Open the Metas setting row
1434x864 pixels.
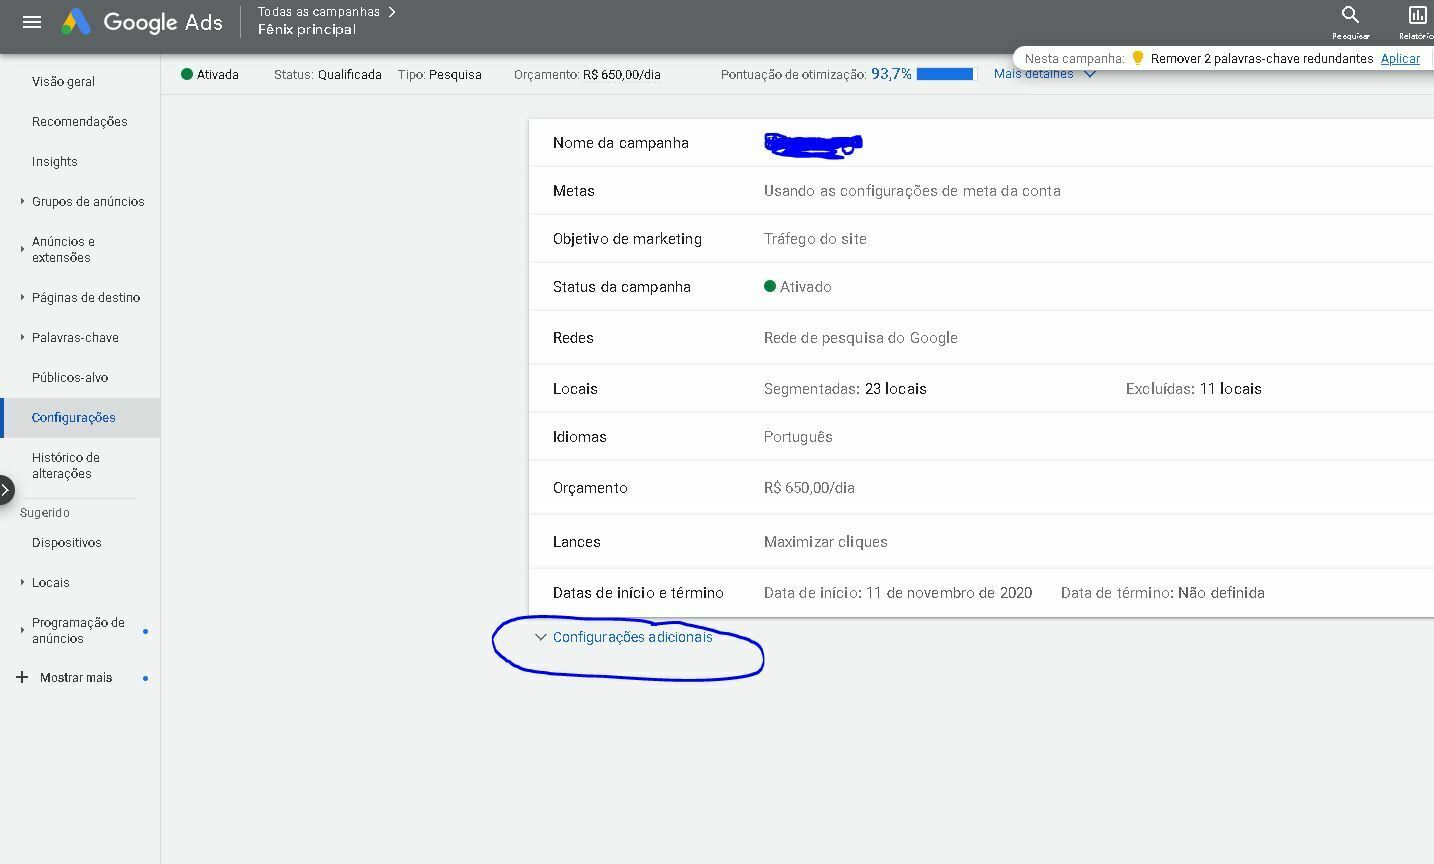981,191
